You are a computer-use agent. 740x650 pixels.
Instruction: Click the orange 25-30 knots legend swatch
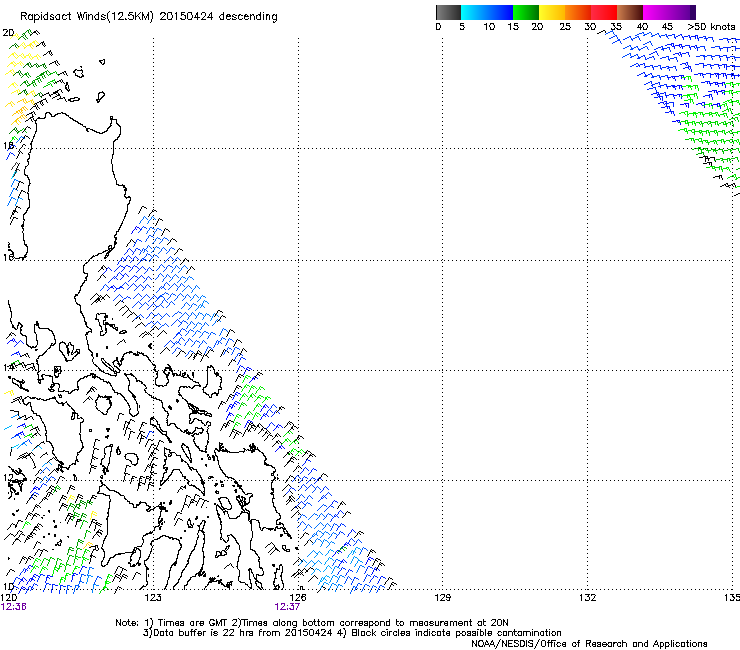(x=578, y=12)
